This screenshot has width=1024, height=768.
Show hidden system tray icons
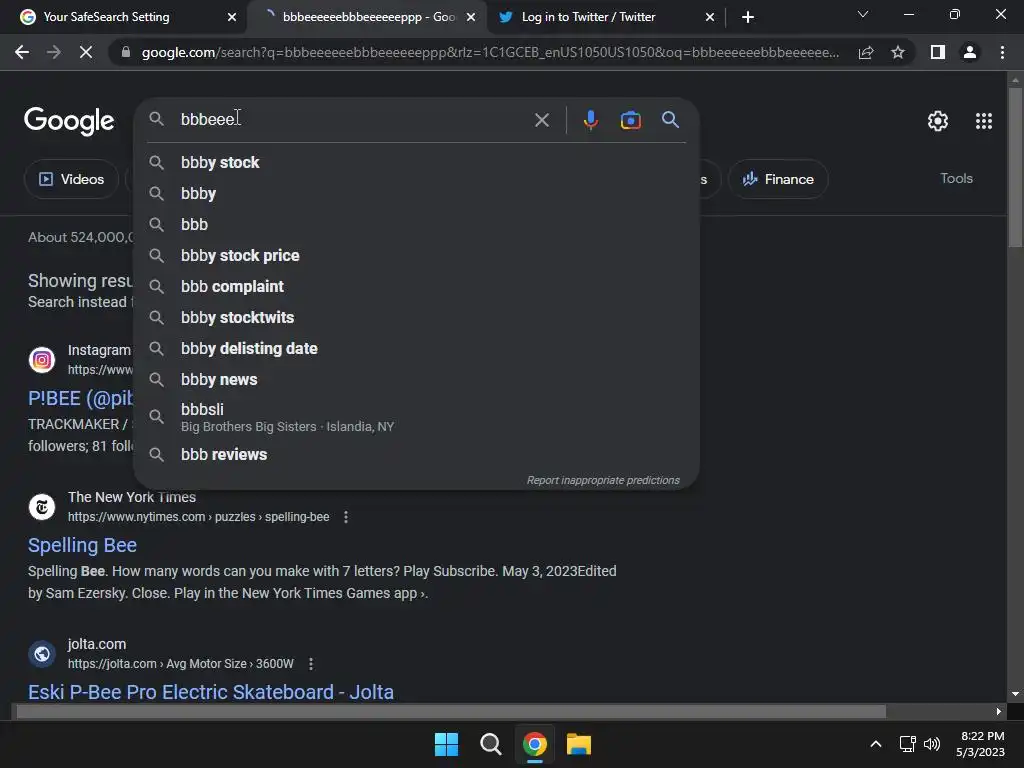pyautogui.click(x=876, y=744)
